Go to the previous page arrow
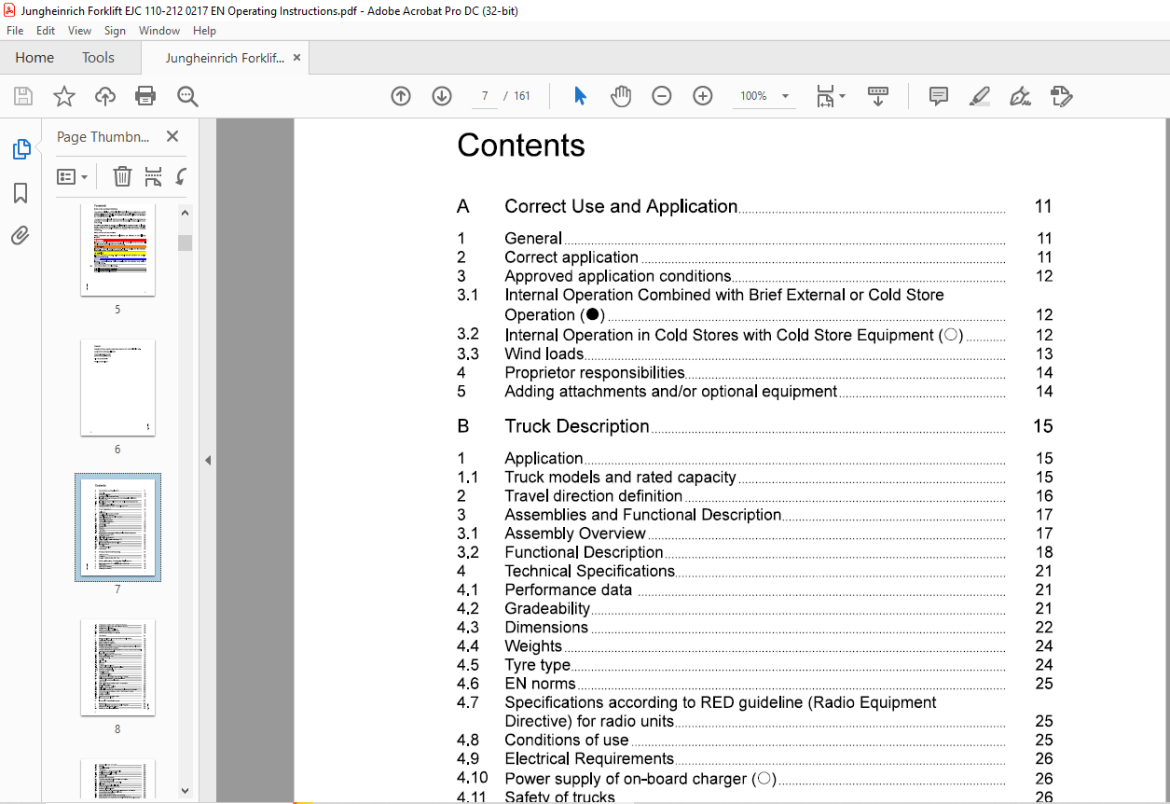The image size is (1170, 804). (401, 96)
